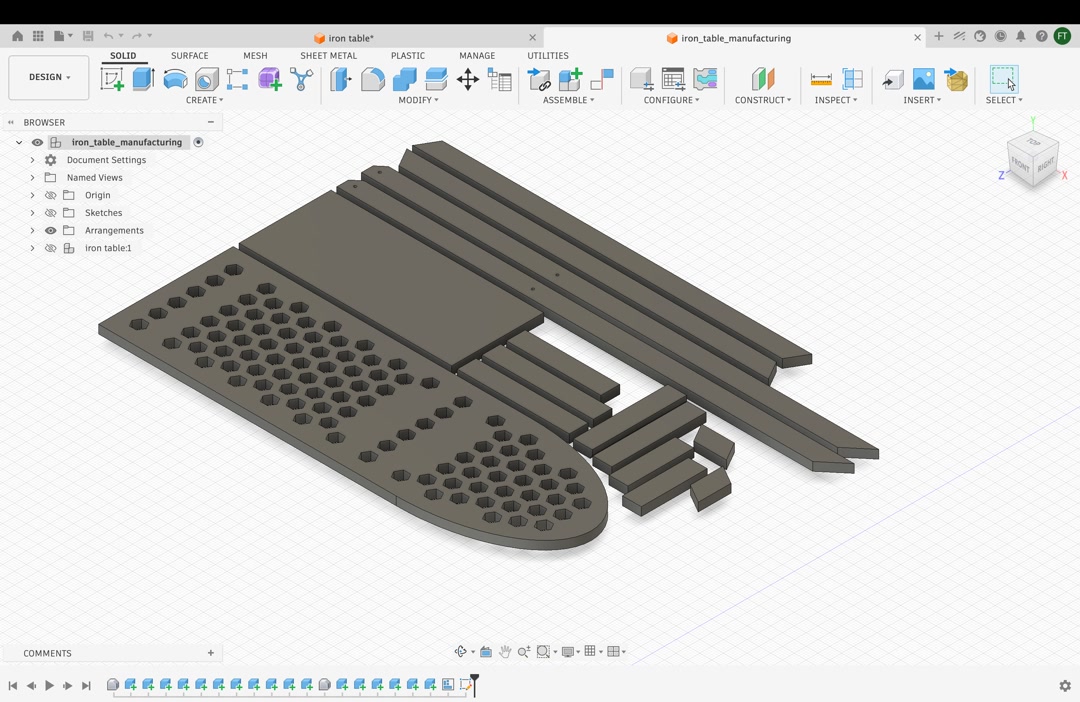Select the Press Pull tool
This screenshot has width=1080, height=702.
pos(340,79)
